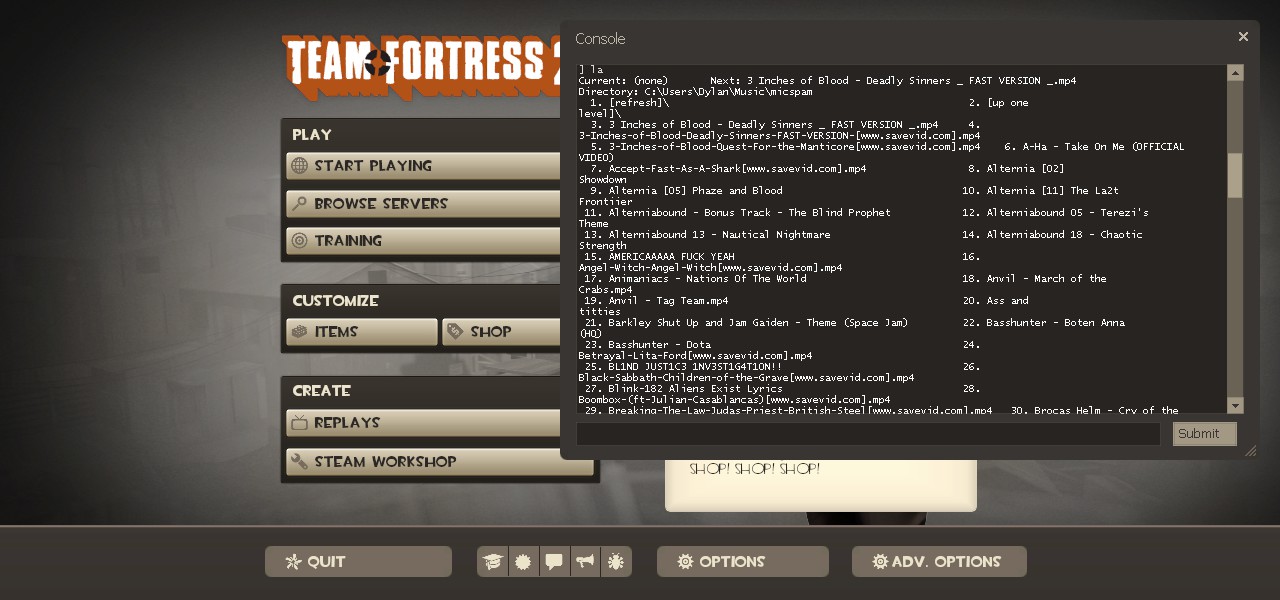
Task: Open the speech bubble comment icon
Action: click(554, 562)
